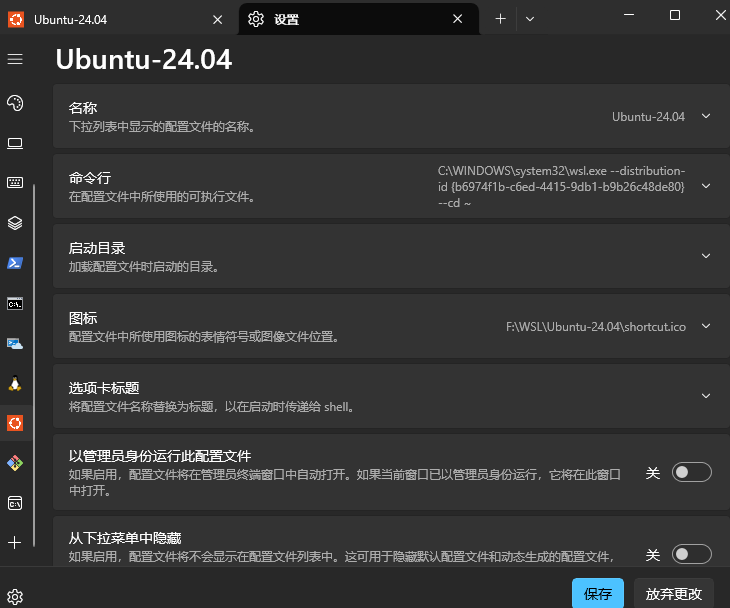730x608 pixels.
Task: Toggle 从下拉菜单中隐藏 switch
Action: pyautogui.click(x=691, y=554)
